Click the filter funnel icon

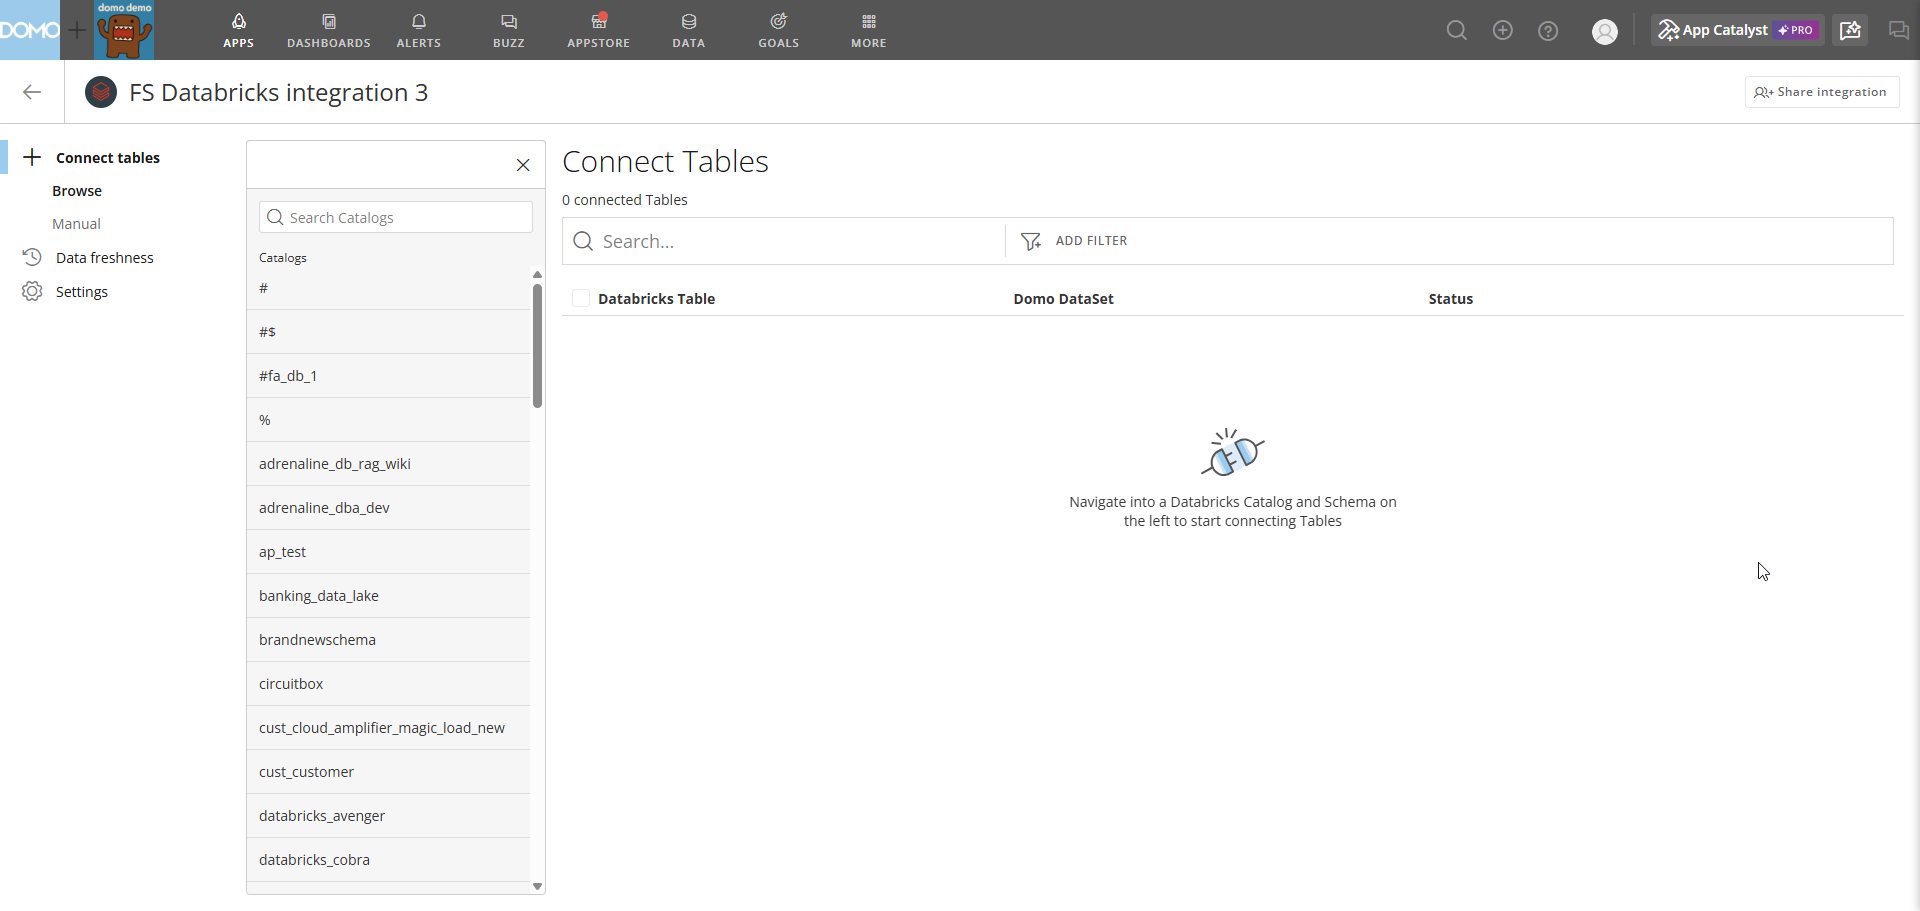pos(1031,241)
